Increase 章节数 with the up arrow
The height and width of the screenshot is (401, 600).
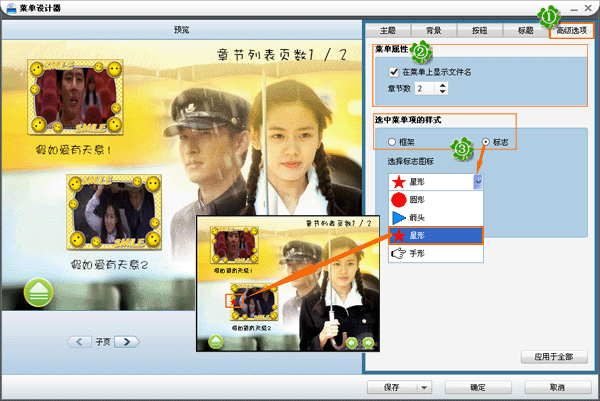coord(443,85)
